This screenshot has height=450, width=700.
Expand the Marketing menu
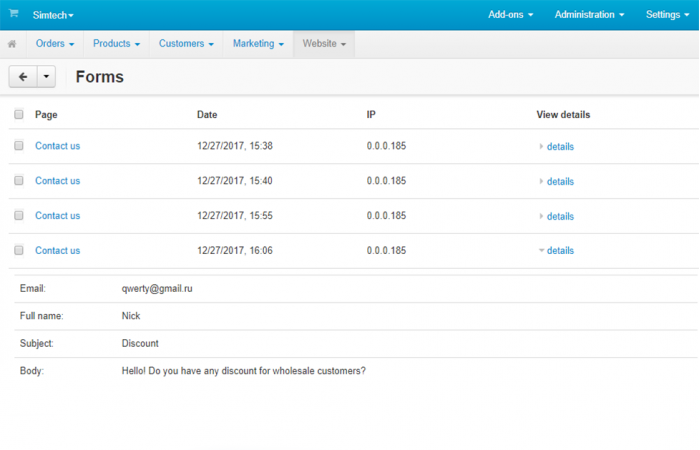tap(258, 44)
